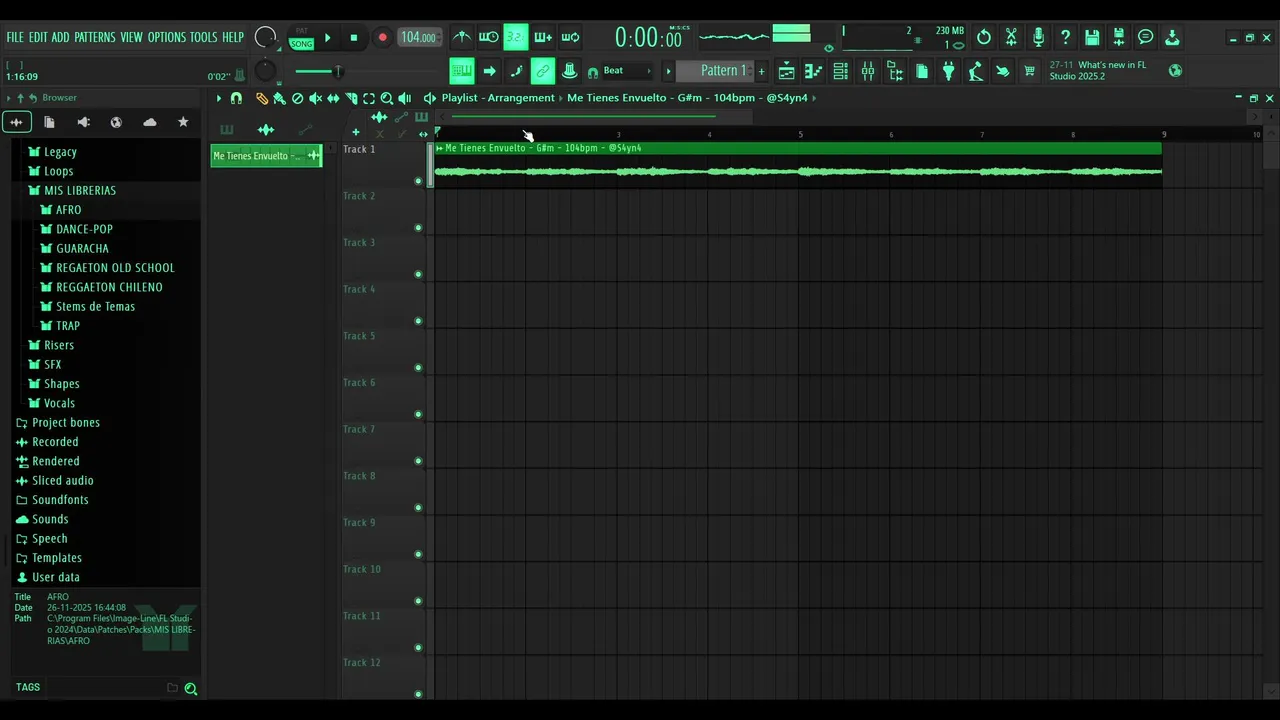Open the EDIT menu
Viewport: 1280px width, 720px height.
(x=38, y=37)
